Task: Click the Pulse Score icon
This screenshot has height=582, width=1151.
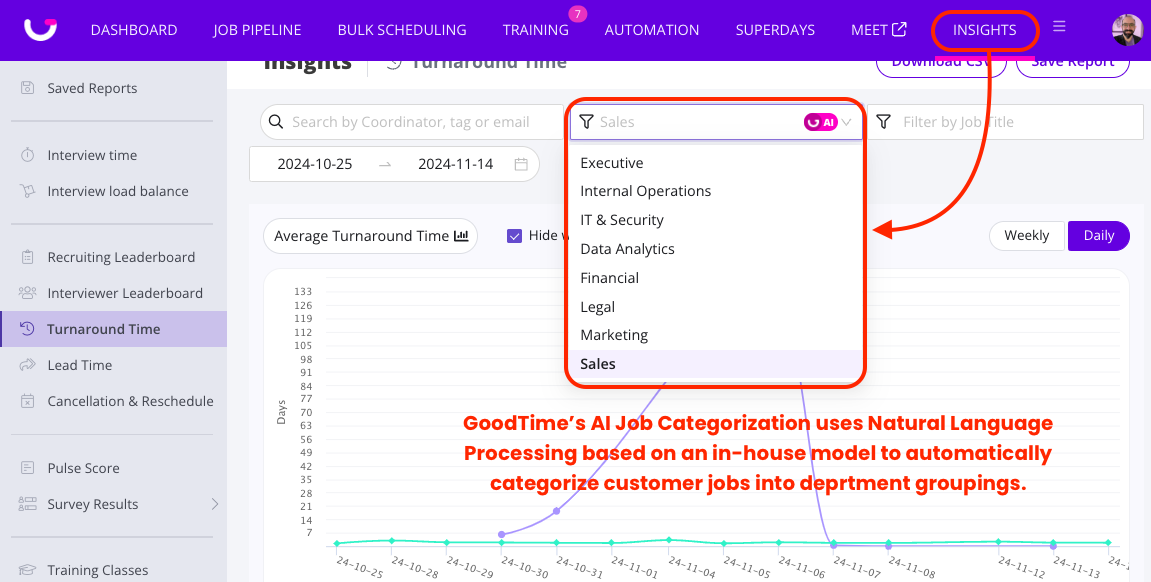Action: pos(27,468)
